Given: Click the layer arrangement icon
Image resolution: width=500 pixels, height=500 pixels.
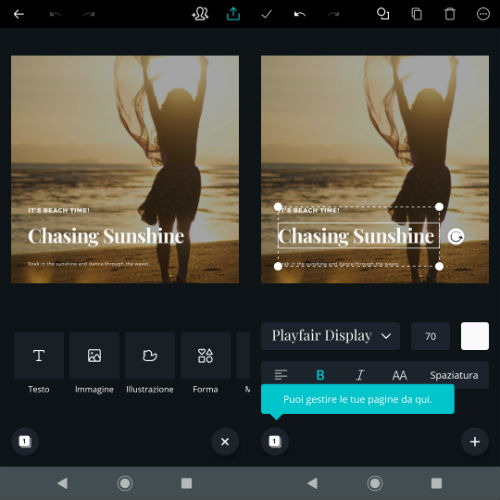Looking at the screenshot, I should tap(383, 14).
